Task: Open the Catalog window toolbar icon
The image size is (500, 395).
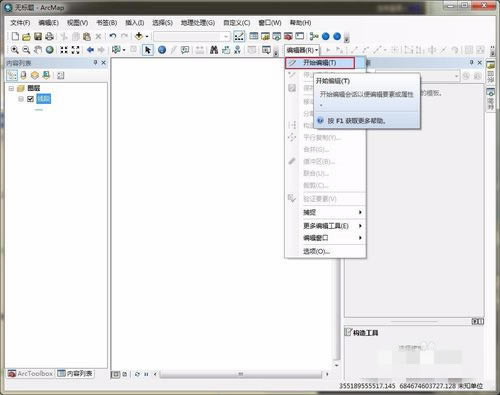Action: coord(265,36)
